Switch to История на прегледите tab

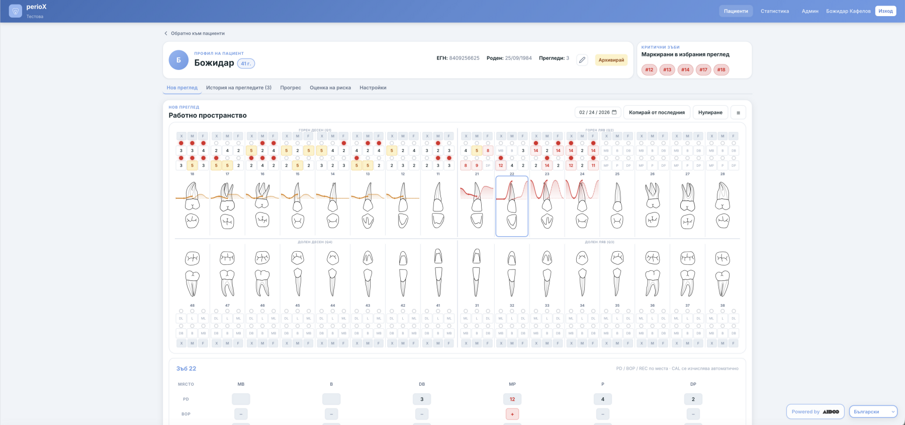(238, 88)
